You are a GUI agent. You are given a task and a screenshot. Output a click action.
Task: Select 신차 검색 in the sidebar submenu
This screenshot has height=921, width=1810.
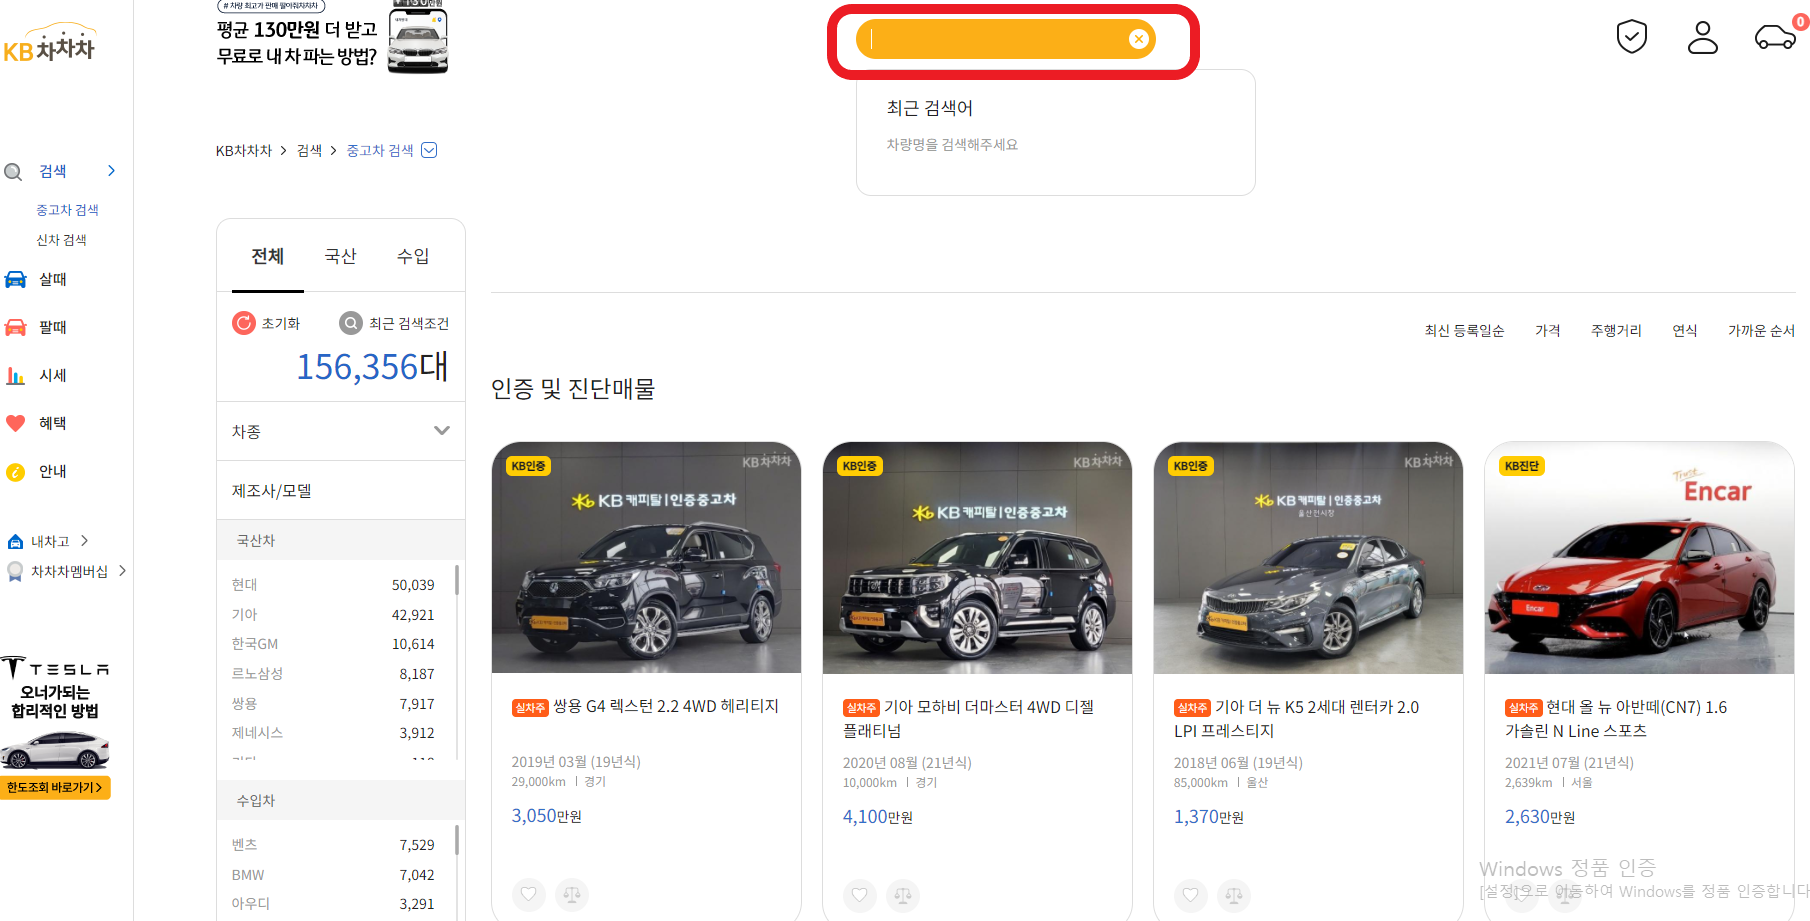coord(61,240)
